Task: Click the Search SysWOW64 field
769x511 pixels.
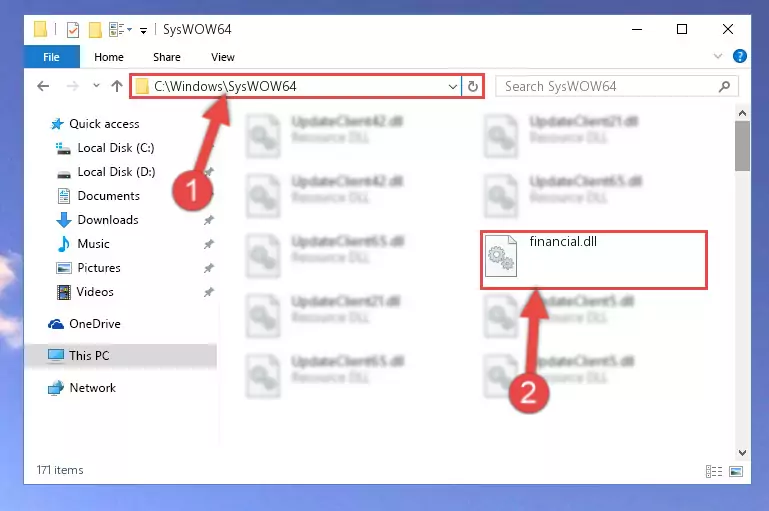Action: coord(616,86)
